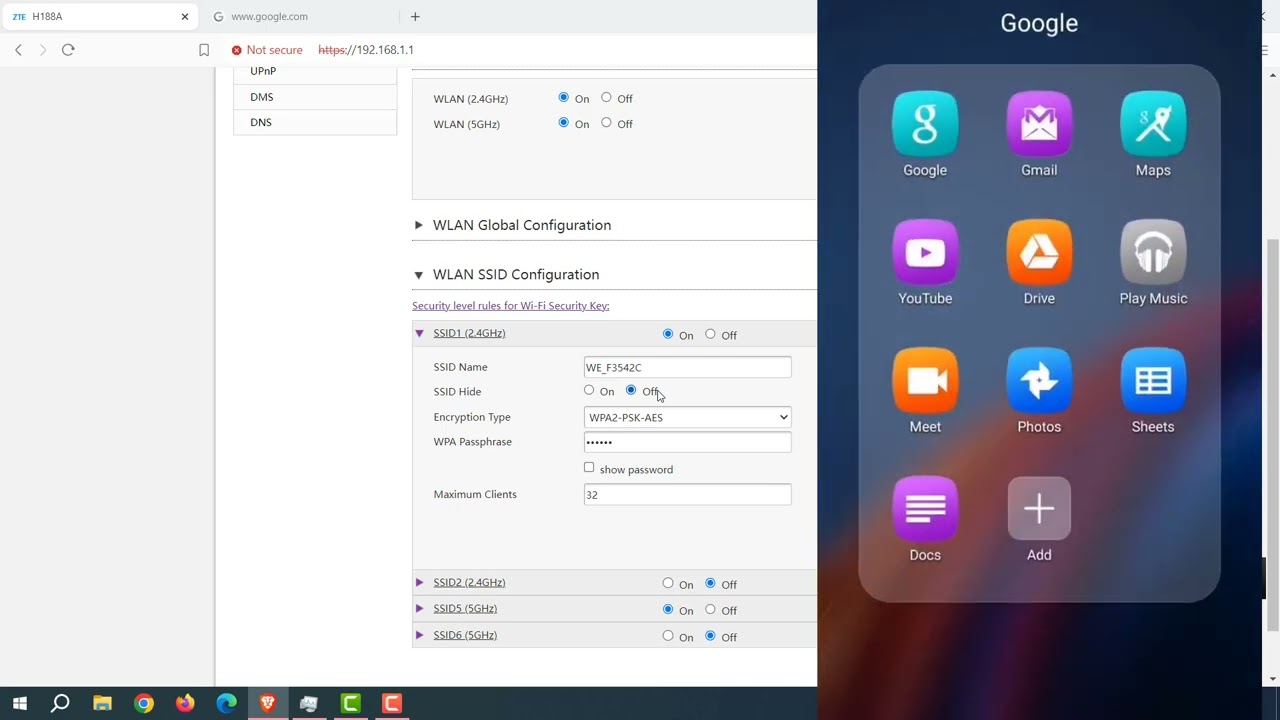
Task: Expand the SSID5 (5GHz) arrow
Action: point(419,608)
